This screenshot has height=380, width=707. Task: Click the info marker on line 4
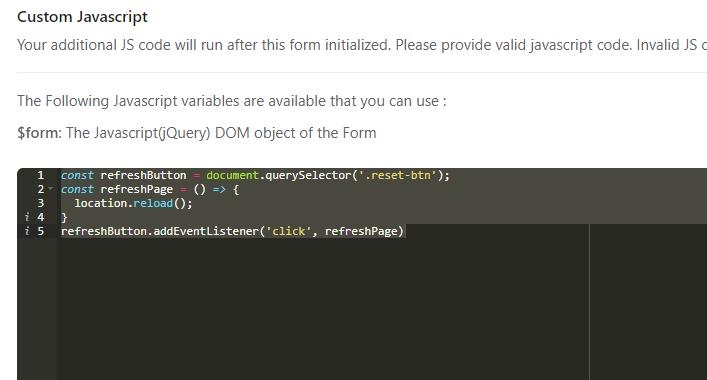tap(27, 217)
